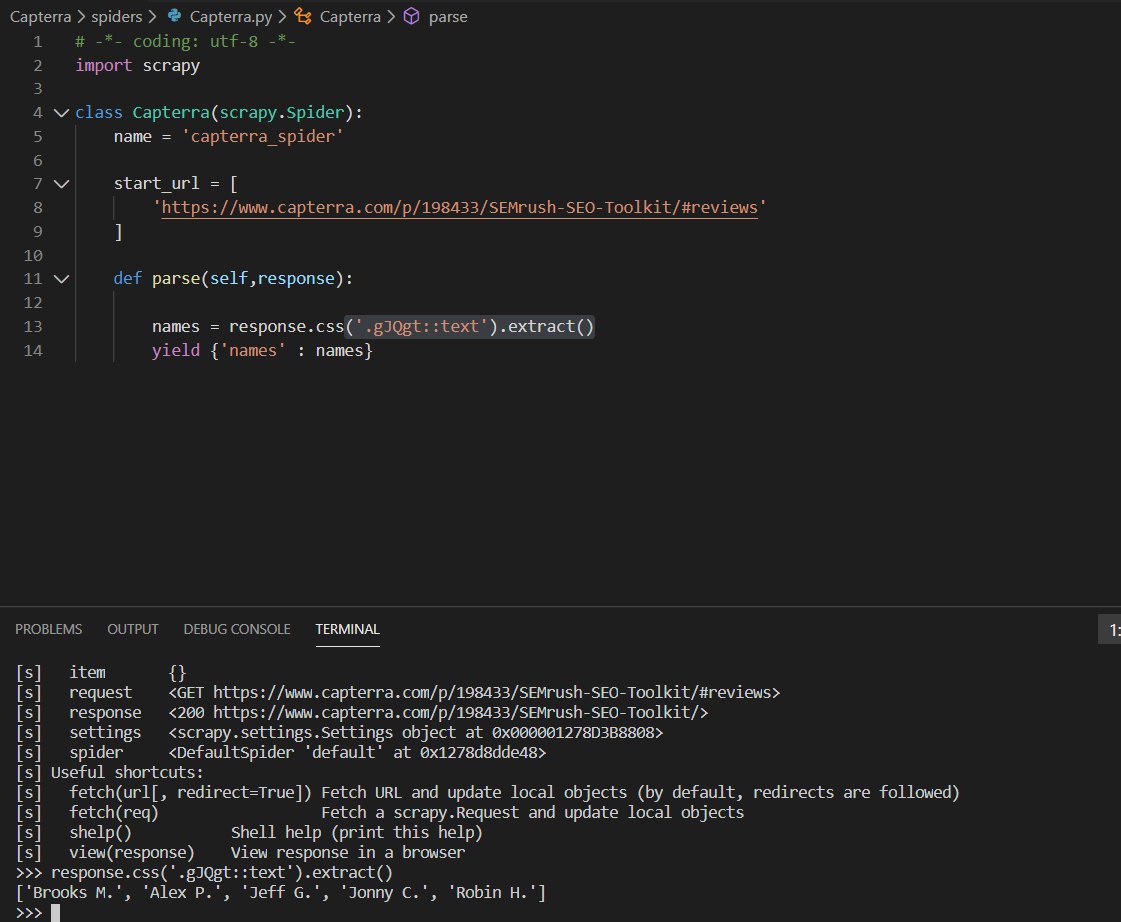Select the Capterra class breadcrumb
Image resolution: width=1121 pixels, height=922 pixels.
350,16
